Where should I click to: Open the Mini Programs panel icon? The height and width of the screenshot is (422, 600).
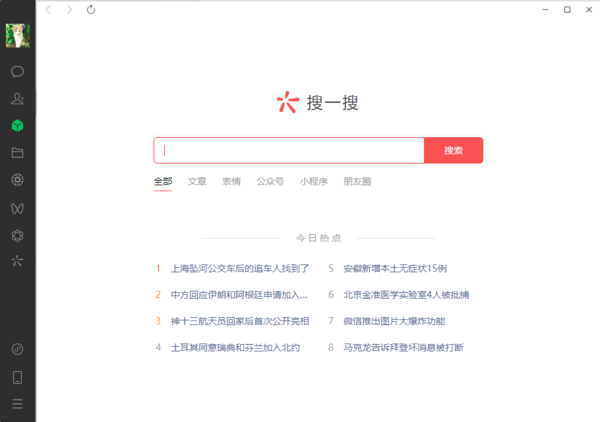point(17,349)
